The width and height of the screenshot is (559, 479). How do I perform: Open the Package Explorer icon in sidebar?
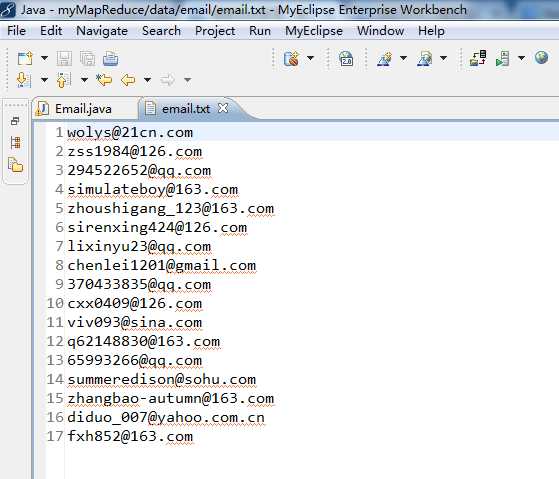click(15, 165)
